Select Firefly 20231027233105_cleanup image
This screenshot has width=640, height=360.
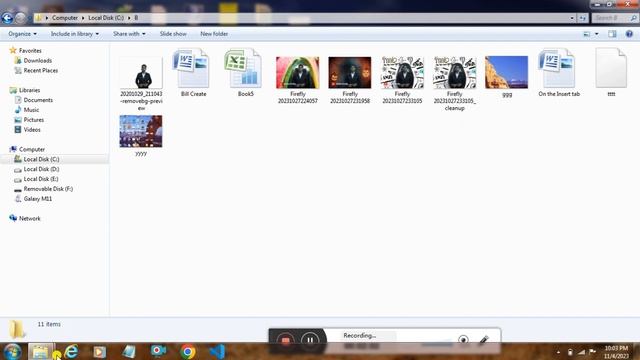pyautogui.click(x=454, y=84)
